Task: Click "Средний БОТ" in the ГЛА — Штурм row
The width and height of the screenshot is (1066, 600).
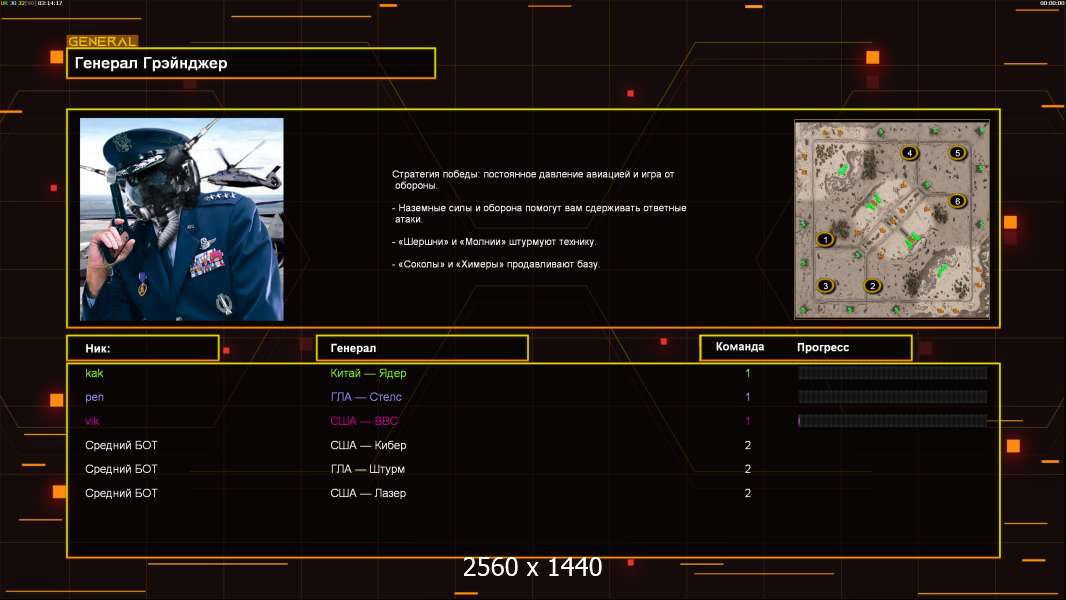Action: tap(121, 469)
